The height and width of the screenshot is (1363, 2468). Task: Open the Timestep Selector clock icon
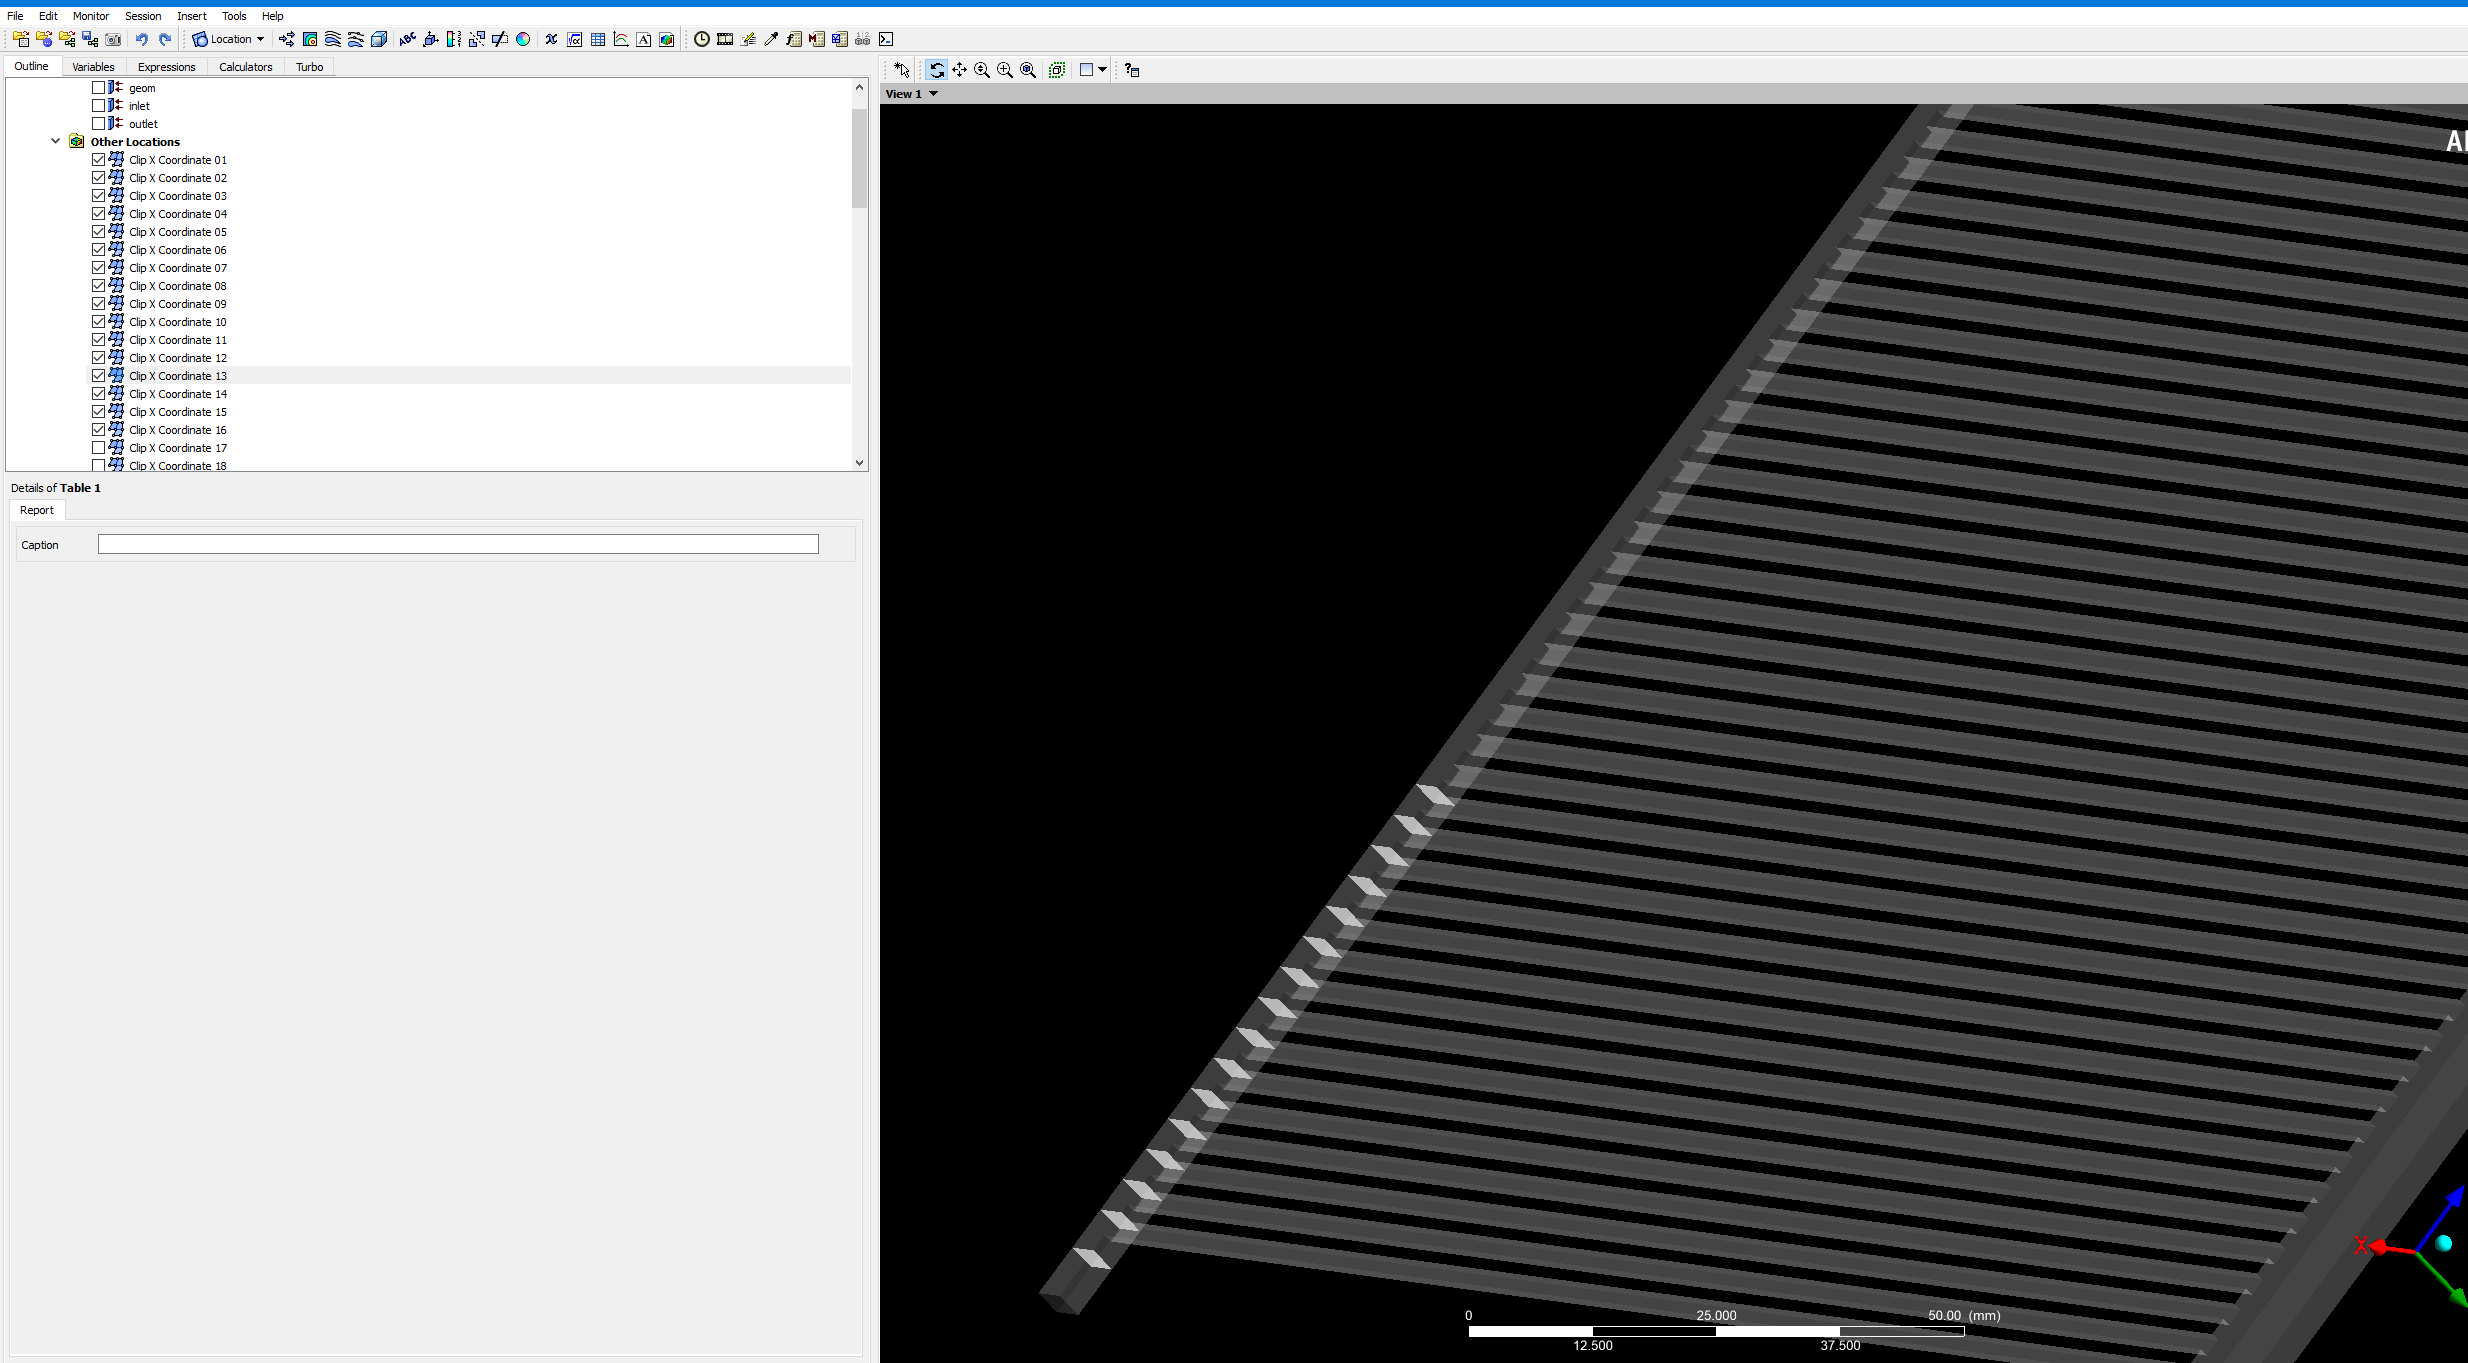click(702, 40)
